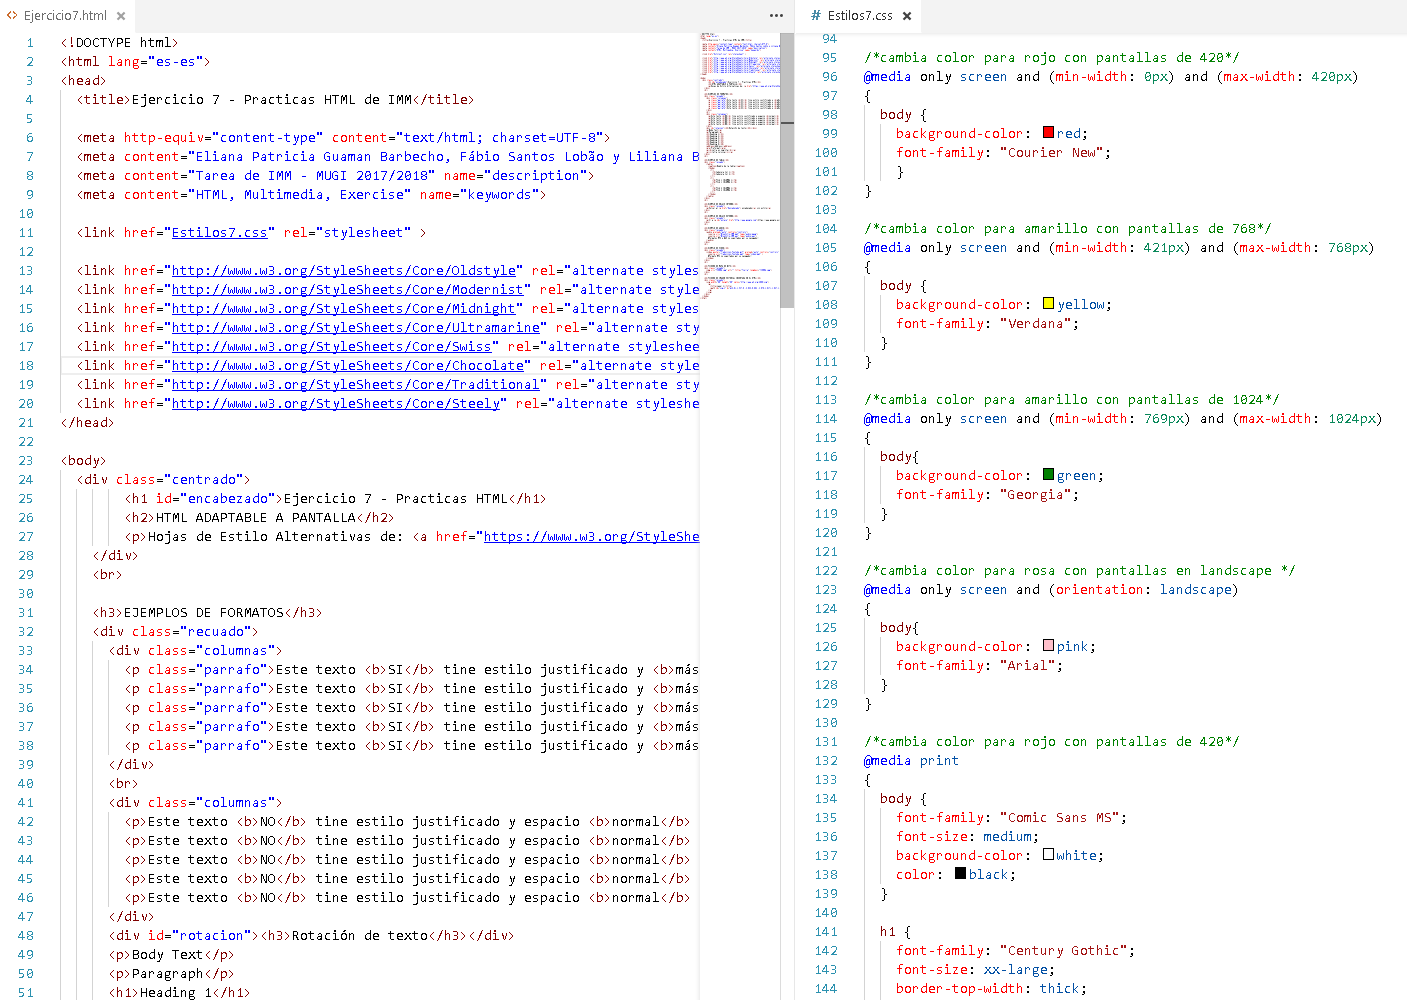Image resolution: width=1407 pixels, height=1000 pixels.
Task: Click the comment about pantallas en landscape
Action: (x=1079, y=571)
